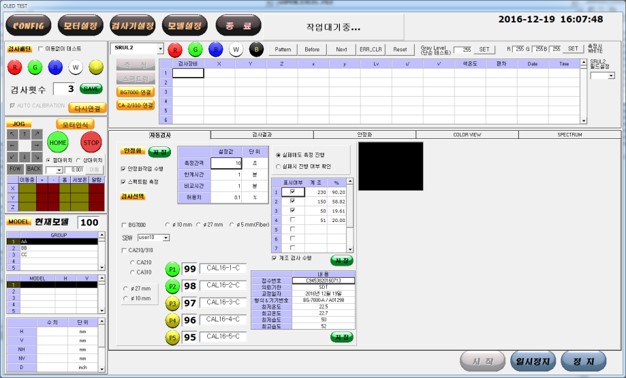Screen dimensions: 626x378
Task: Click the Gray Level input field
Action: pos(463,49)
